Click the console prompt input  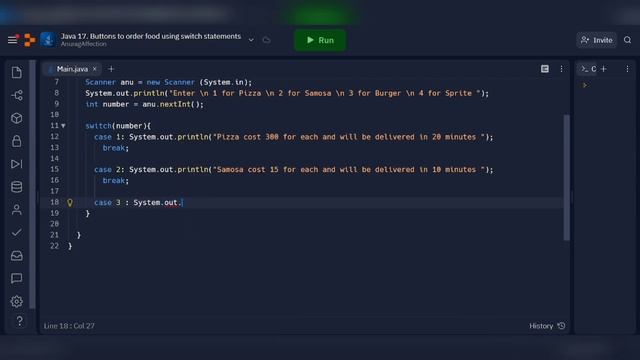(585, 85)
